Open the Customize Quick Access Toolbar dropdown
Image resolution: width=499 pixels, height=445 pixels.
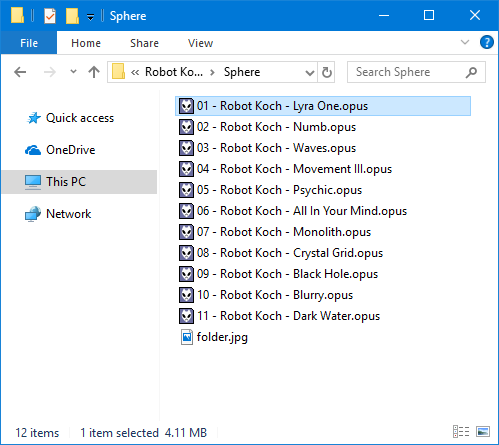[90, 17]
